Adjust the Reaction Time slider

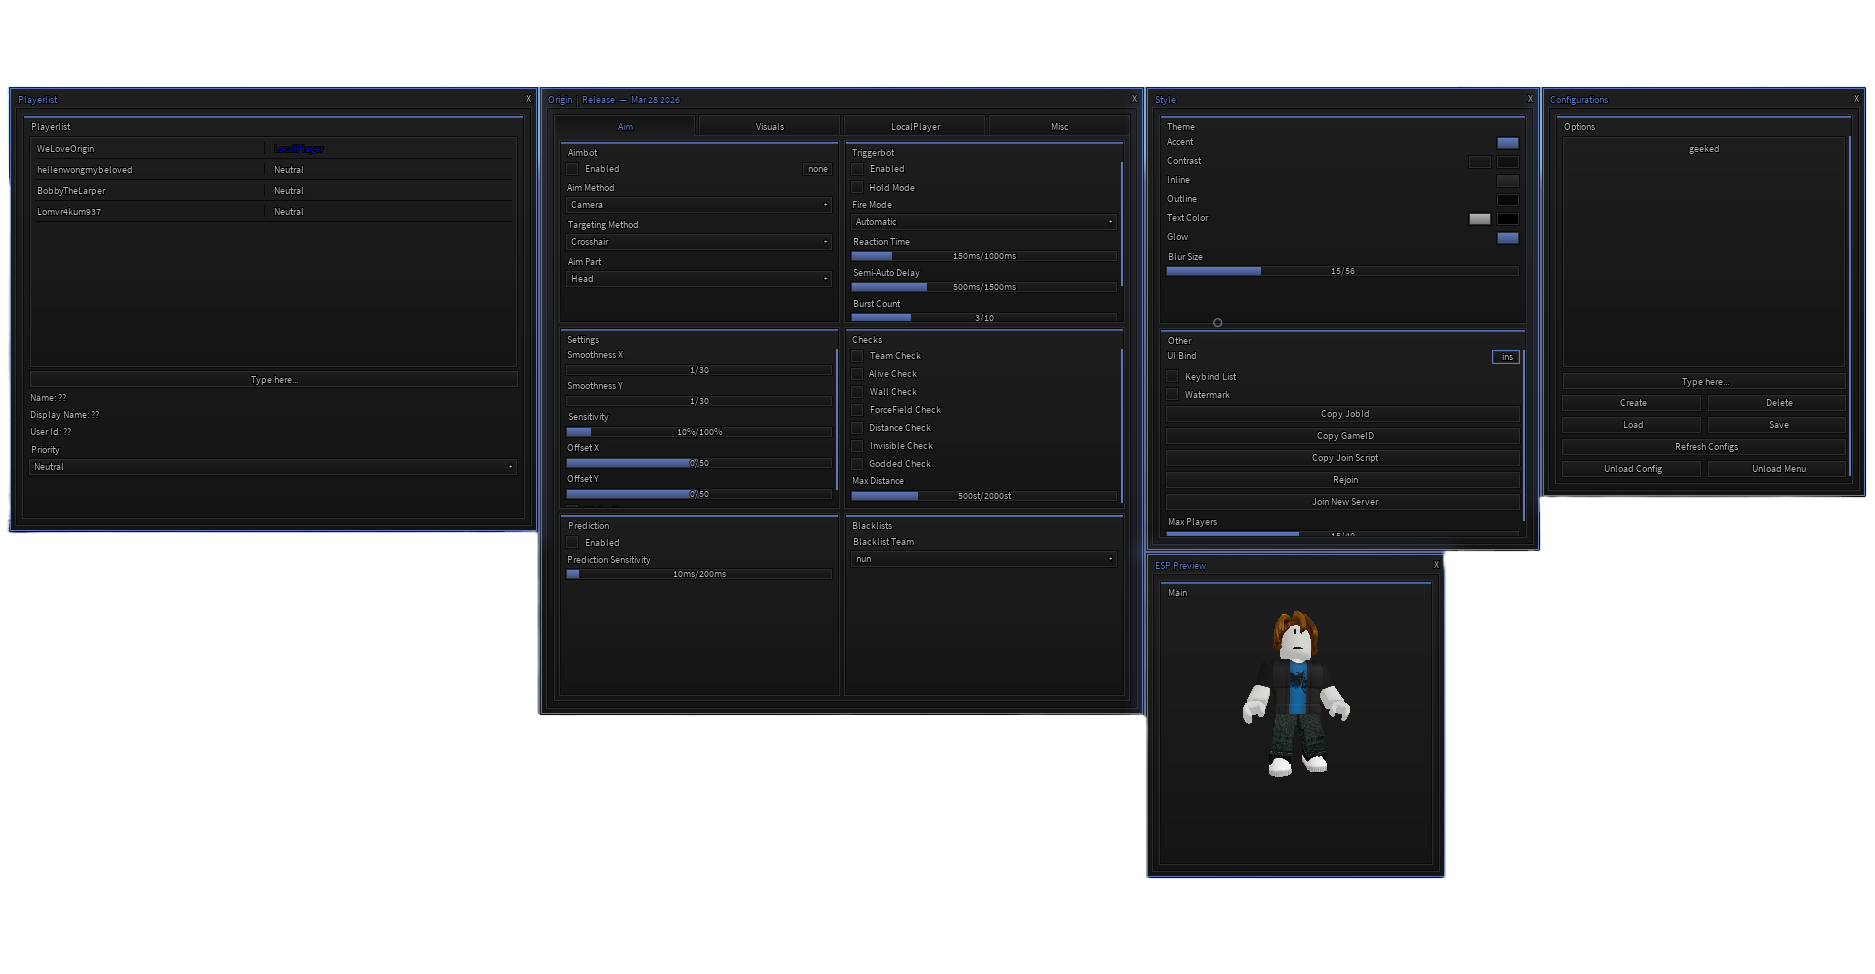coord(984,256)
